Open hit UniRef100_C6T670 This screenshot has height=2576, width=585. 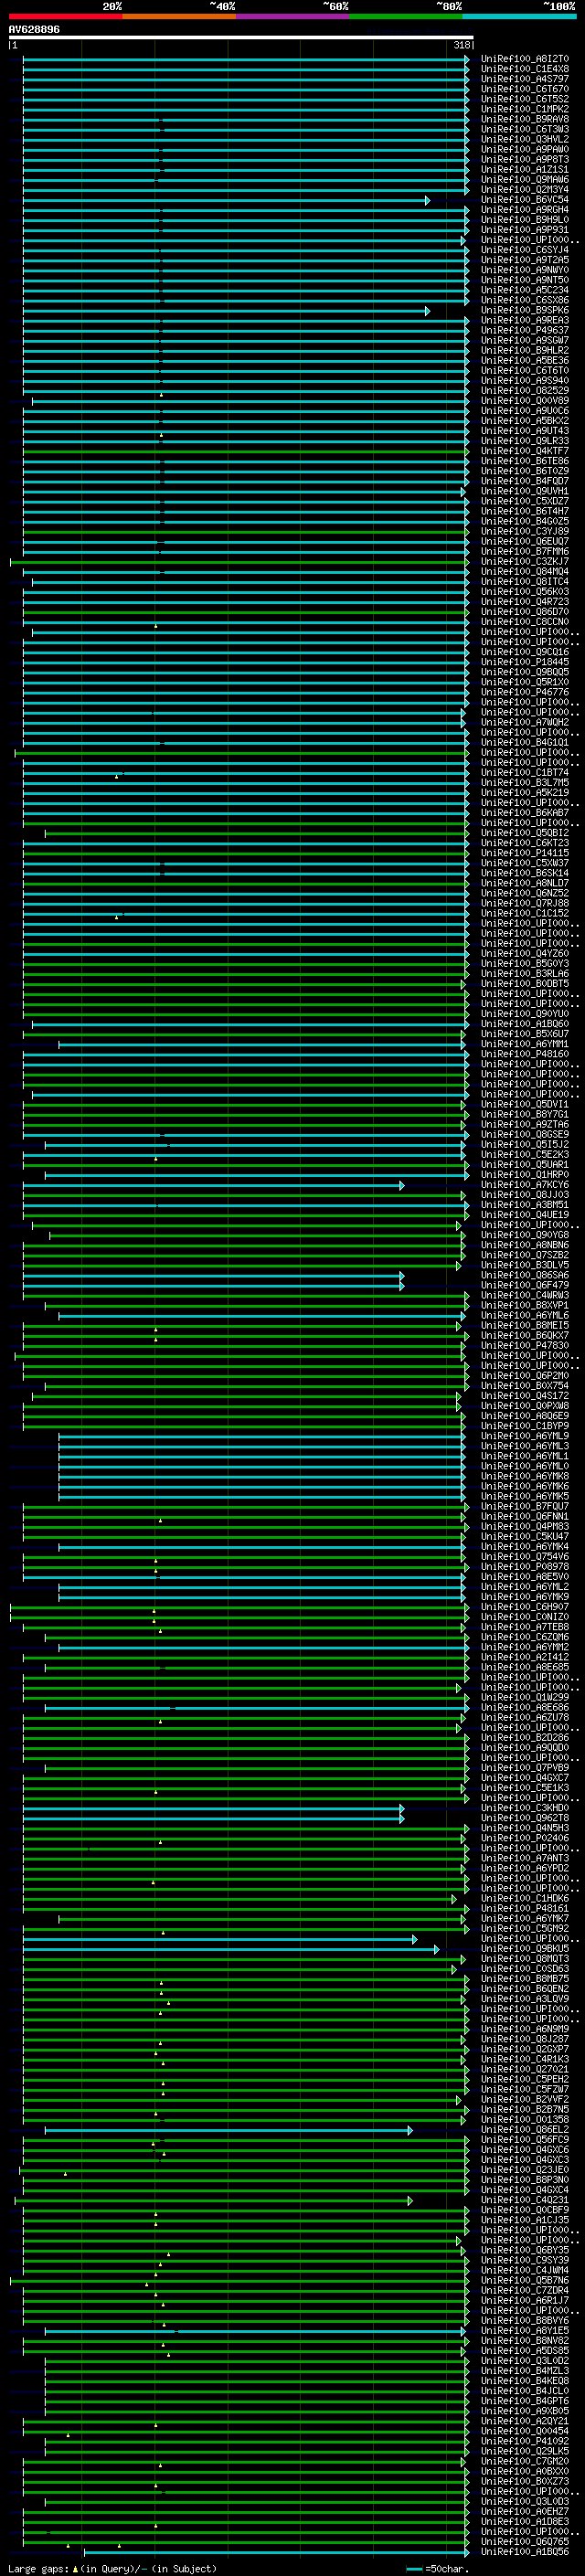pyautogui.click(x=525, y=89)
